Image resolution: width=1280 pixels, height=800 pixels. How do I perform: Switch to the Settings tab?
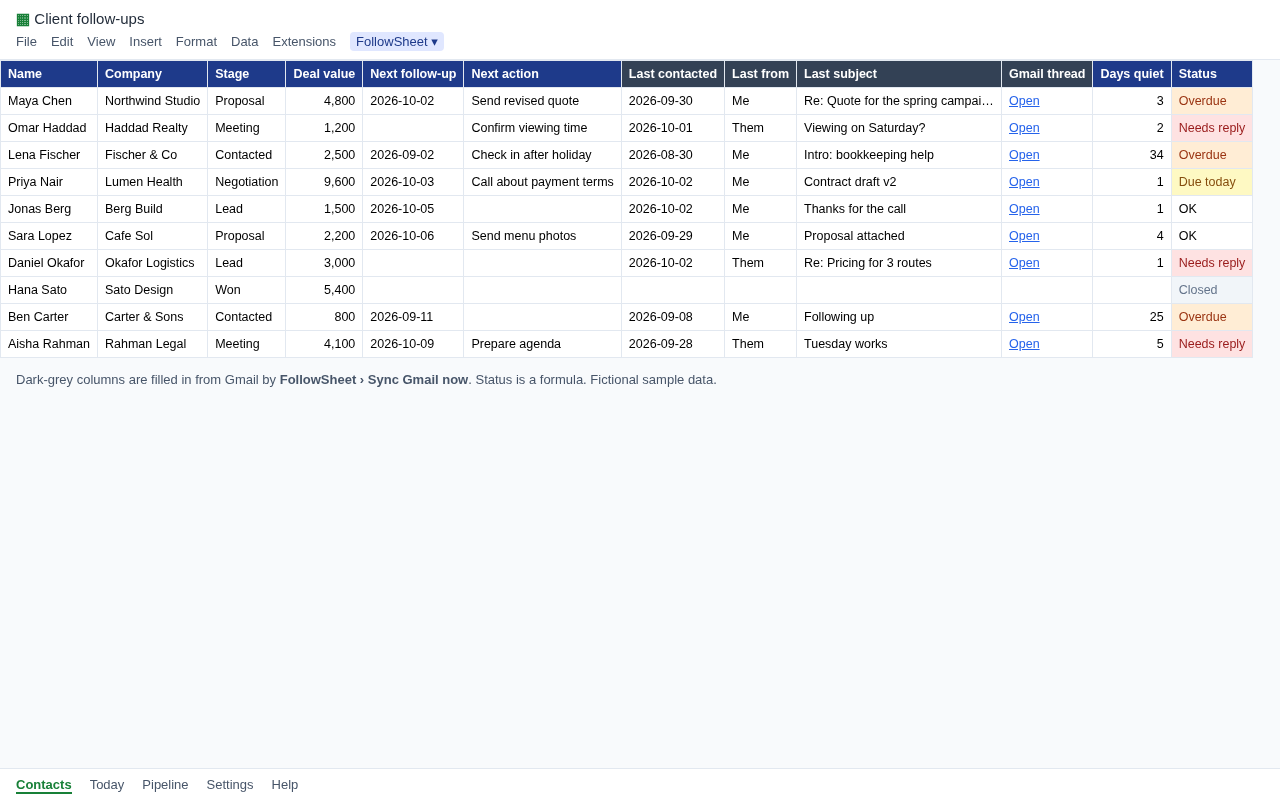pyautogui.click(x=230, y=785)
